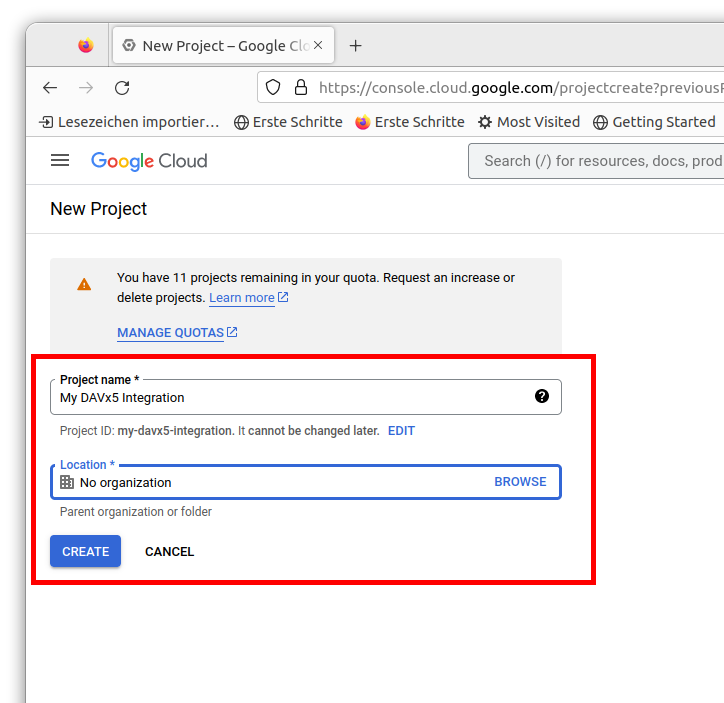Go forward to next page
The width and height of the screenshot is (724, 703).
(86, 87)
